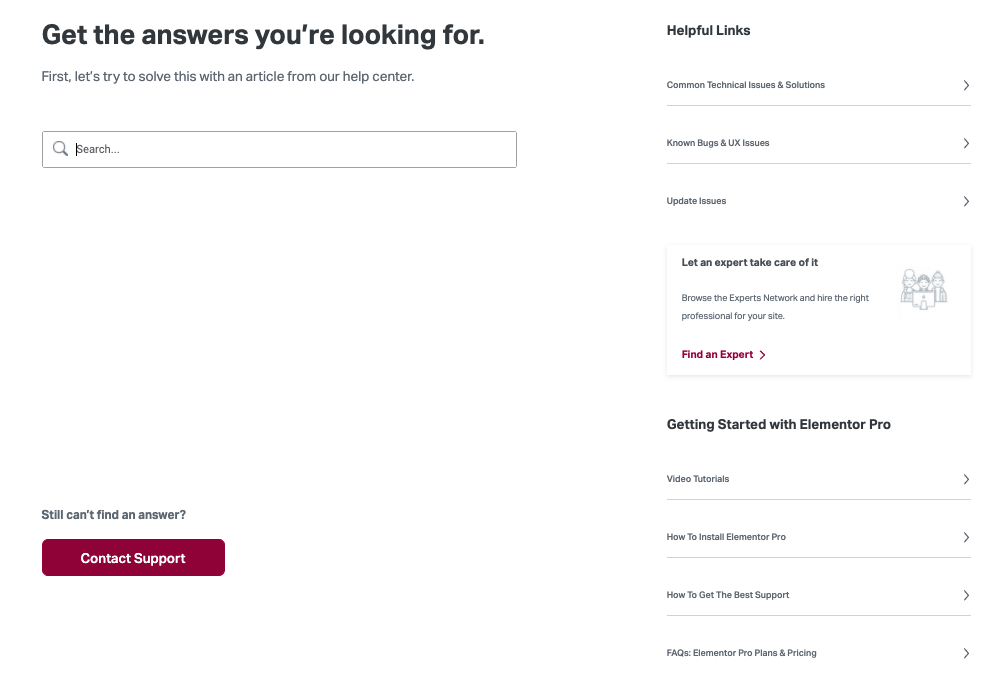Click the experts group illustration icon
The image size is (1008, 678).
(x=924, y=289)
